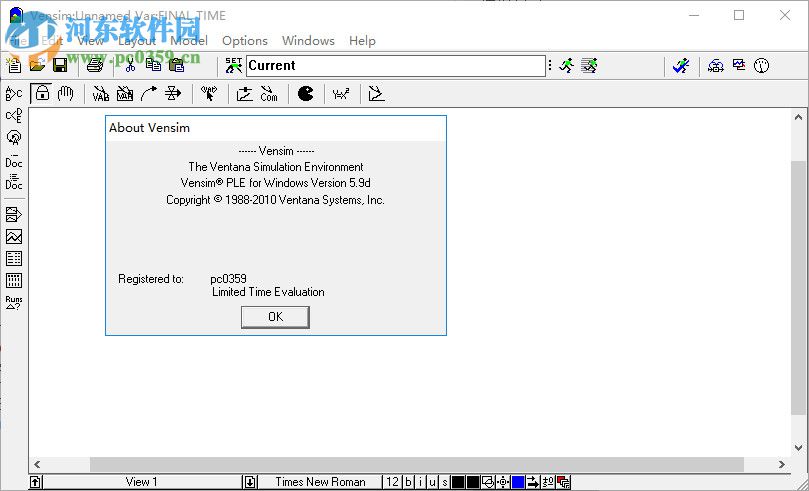Click the Reference Mode graph tool
This screenshot has width=809, height=491.
tap(377, 94)
